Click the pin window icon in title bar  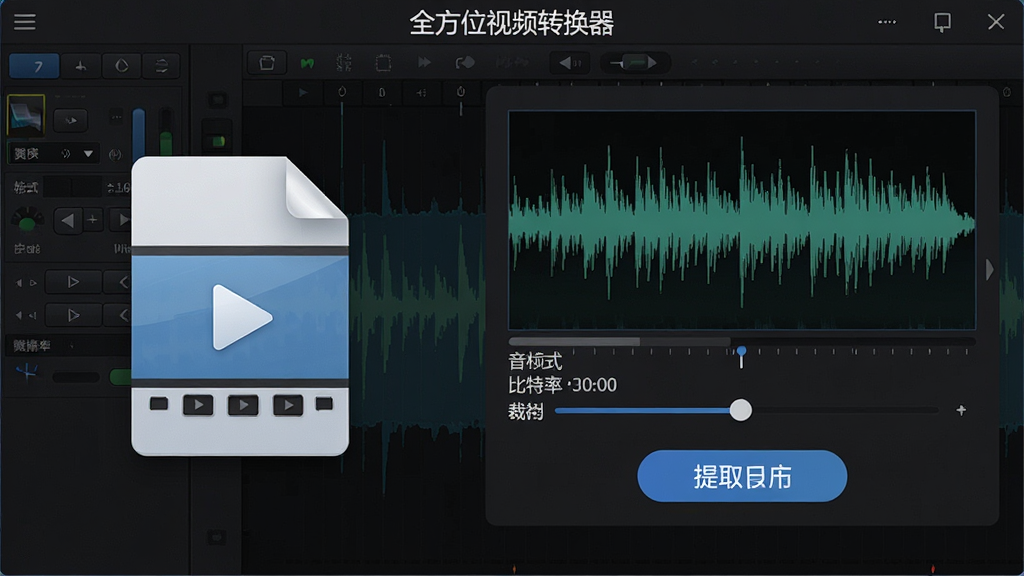coord(942,22)
